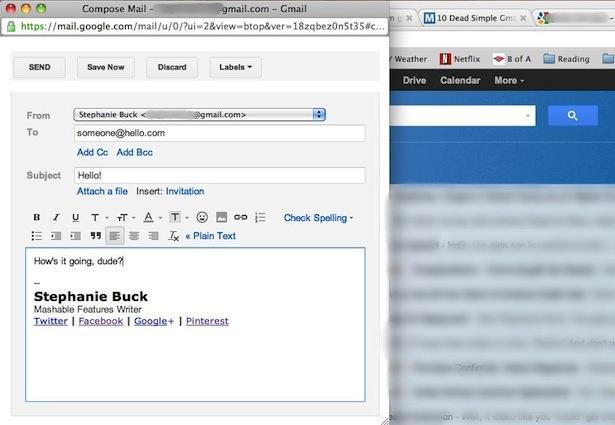This screenshot has height=425, width=615.
Task: Align text left
Action: [115, 236]
